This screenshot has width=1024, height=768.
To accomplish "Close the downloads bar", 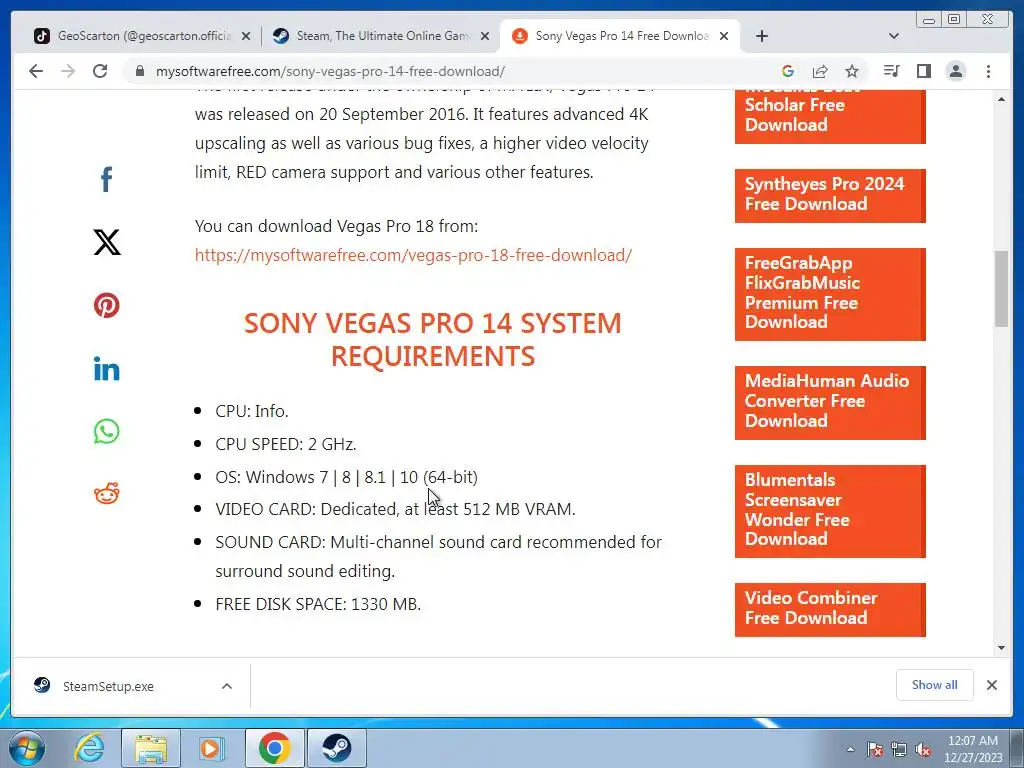I will point(991,685).
